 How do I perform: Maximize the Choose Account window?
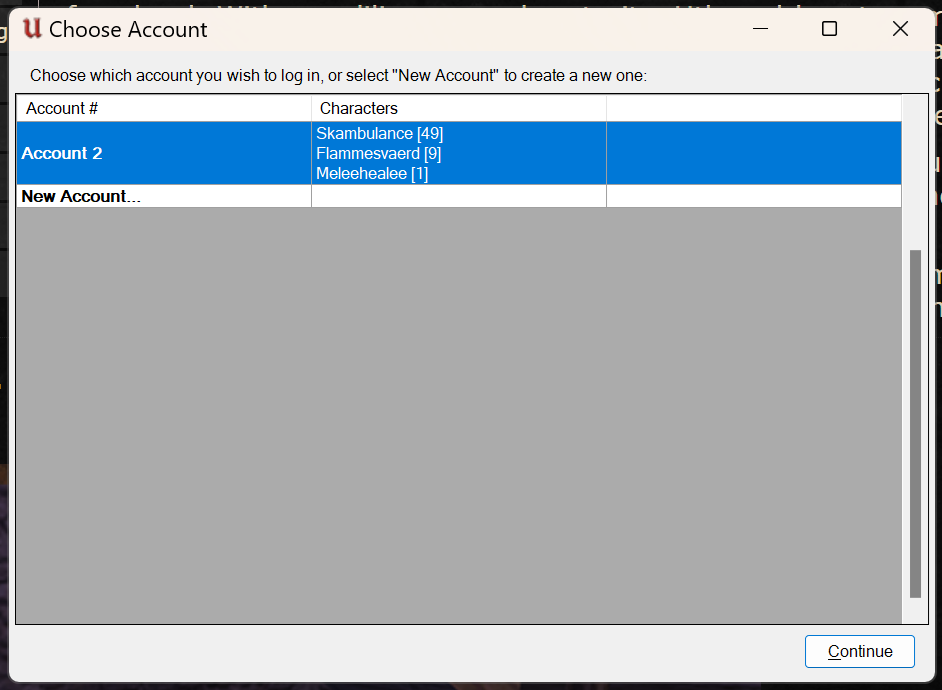(x=829, y=29)
